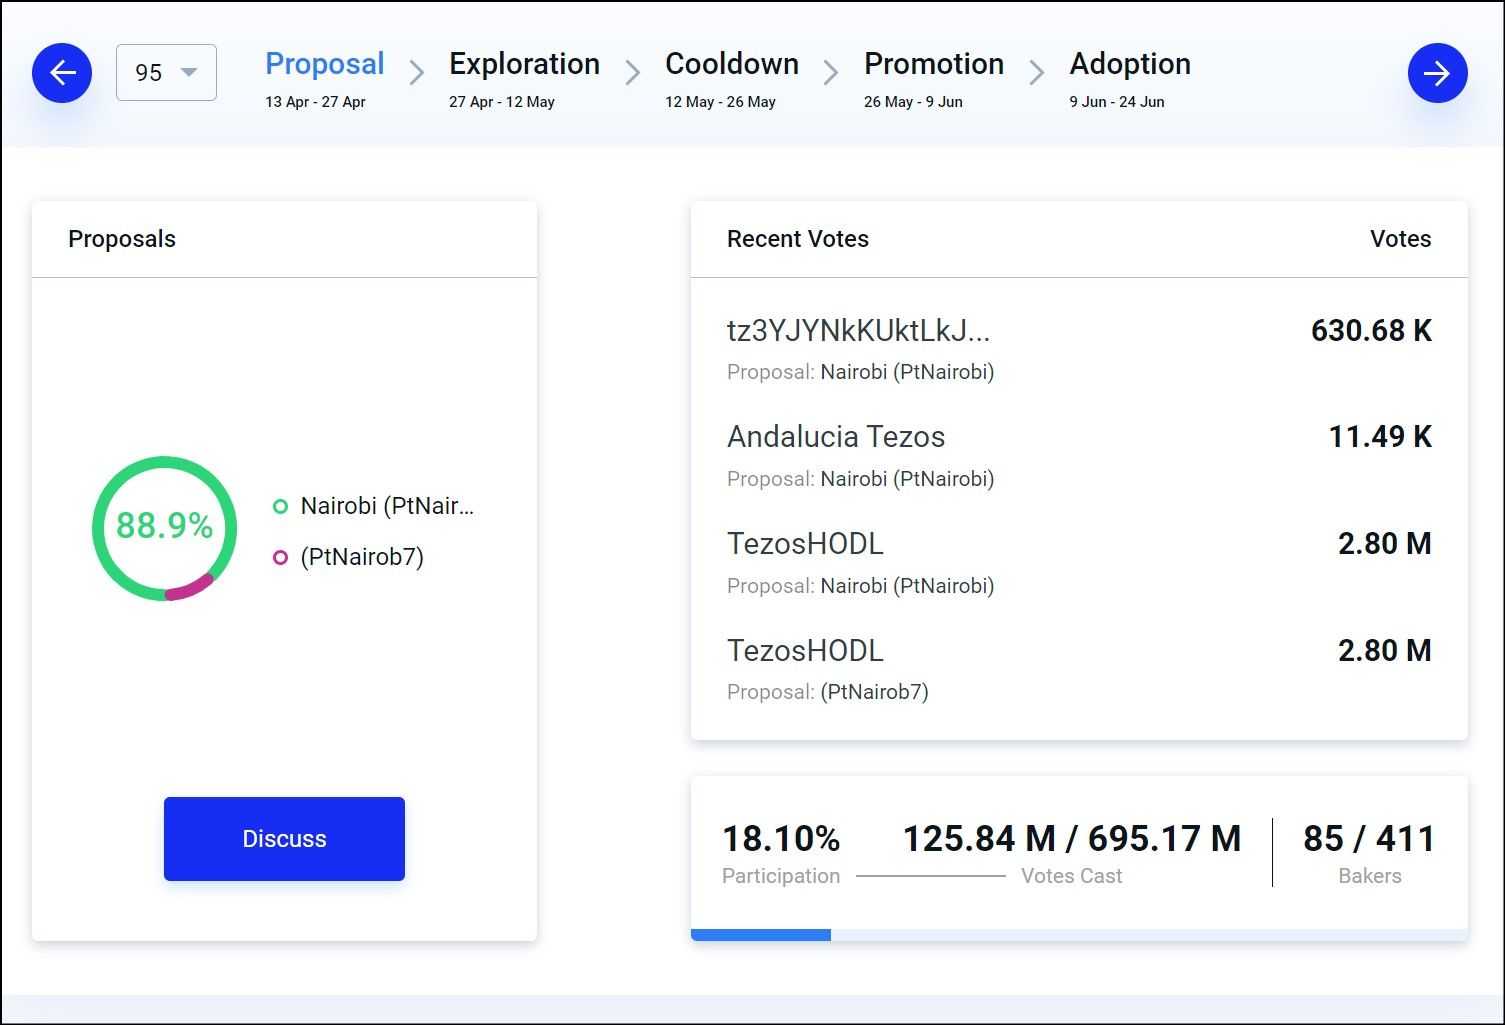The width and height of the screenshot is (1505, 1025).
Task: Click the chevron after Proposal stage
Action: click(417, 73)
